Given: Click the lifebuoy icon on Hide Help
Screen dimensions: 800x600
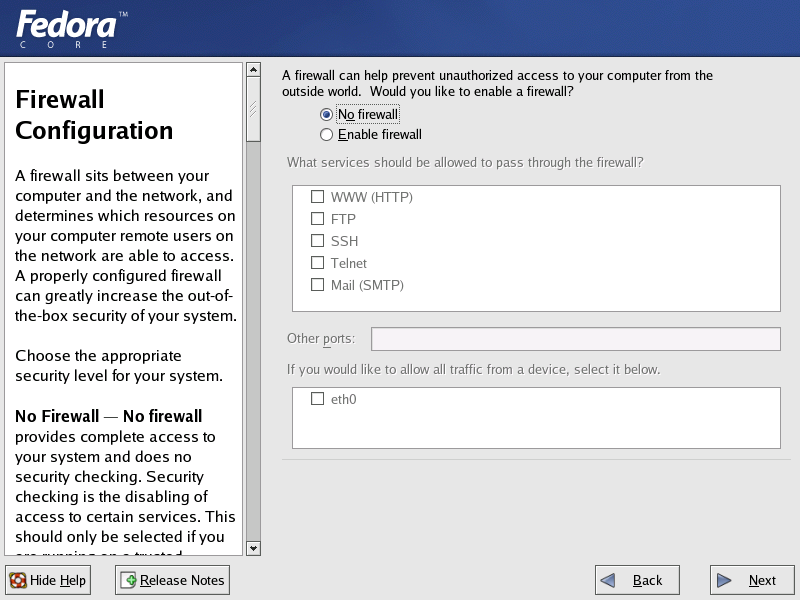Looking at the screenshot, I should 18,581.
